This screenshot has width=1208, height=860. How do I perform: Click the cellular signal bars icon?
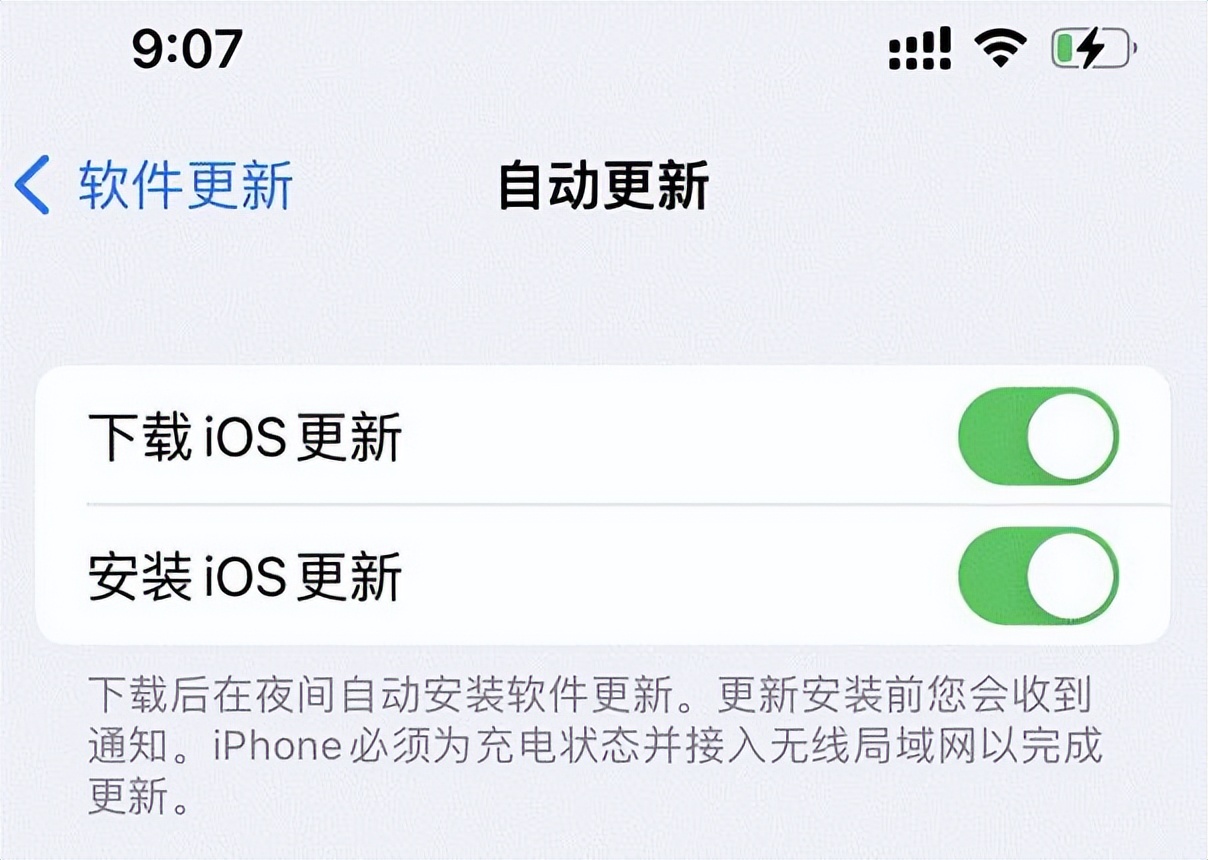[x=919, y=49]
